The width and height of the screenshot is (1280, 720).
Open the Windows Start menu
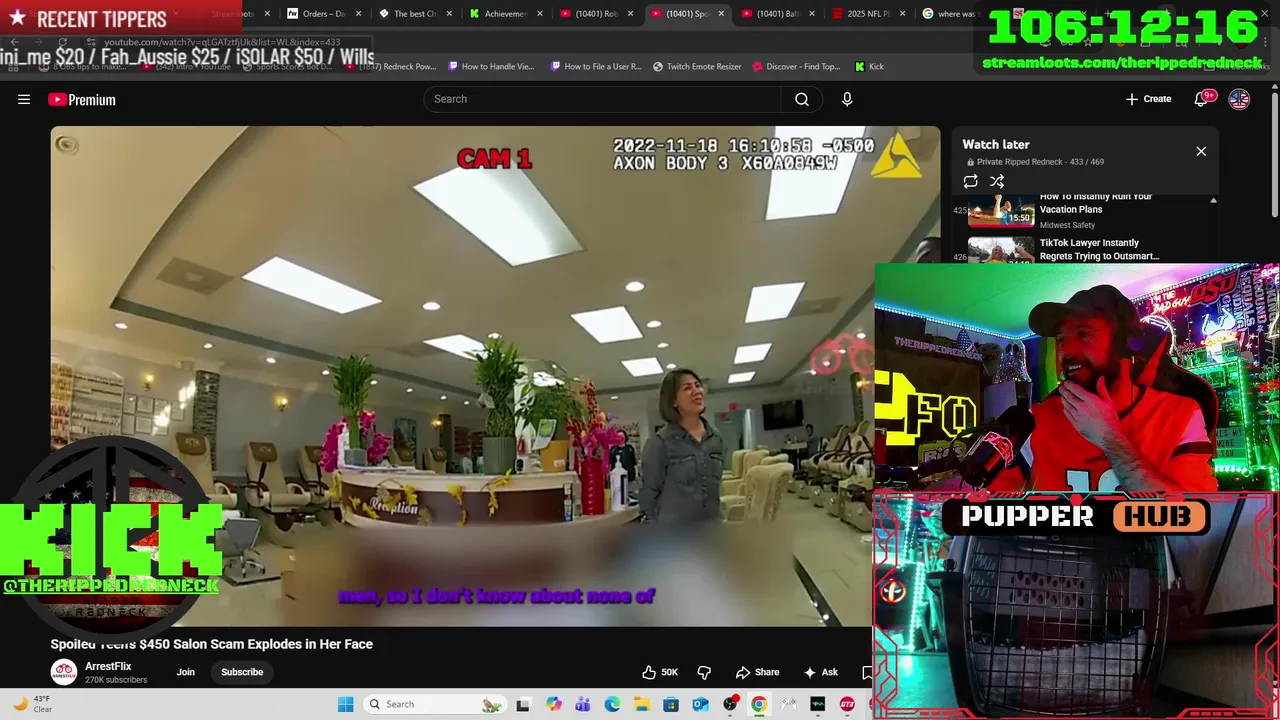(x=345, y=704)
